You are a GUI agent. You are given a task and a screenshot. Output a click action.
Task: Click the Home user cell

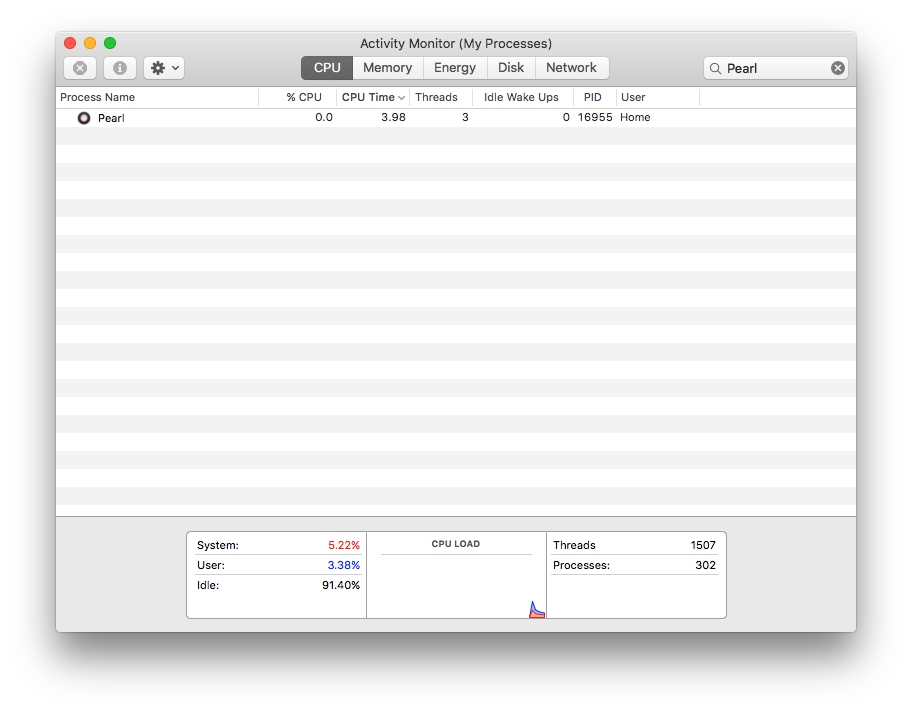(635, 118)
